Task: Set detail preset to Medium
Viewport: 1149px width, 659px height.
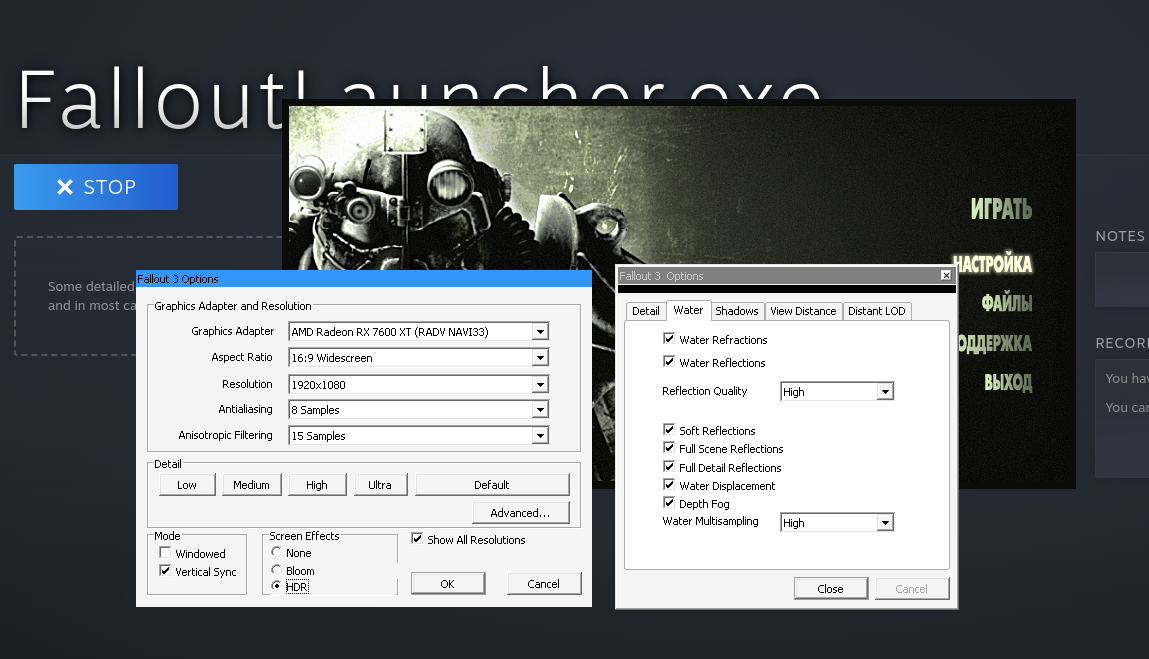Action: click(x=251, y=485)
